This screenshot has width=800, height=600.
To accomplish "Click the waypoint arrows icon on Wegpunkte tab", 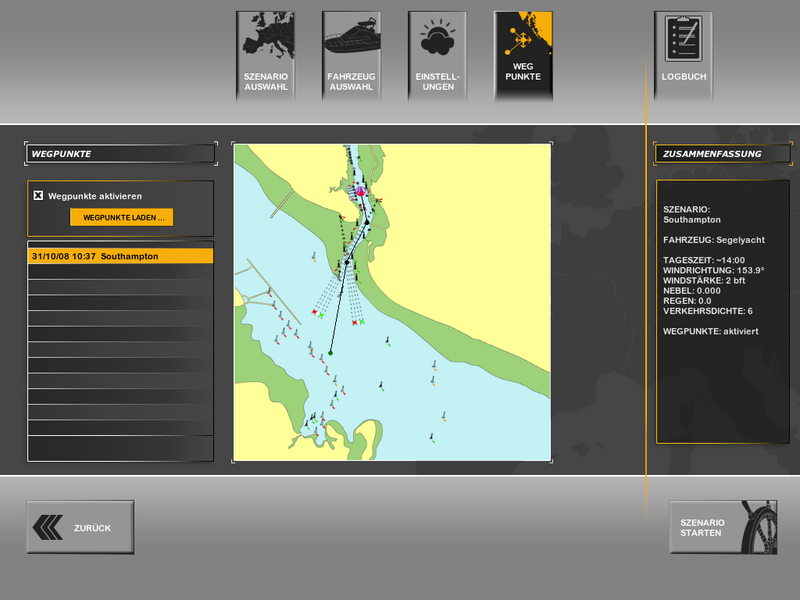I will 522,38.
